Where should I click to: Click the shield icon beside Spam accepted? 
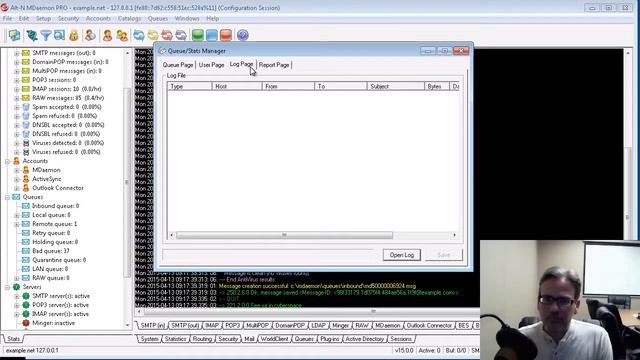coord(26,107)
